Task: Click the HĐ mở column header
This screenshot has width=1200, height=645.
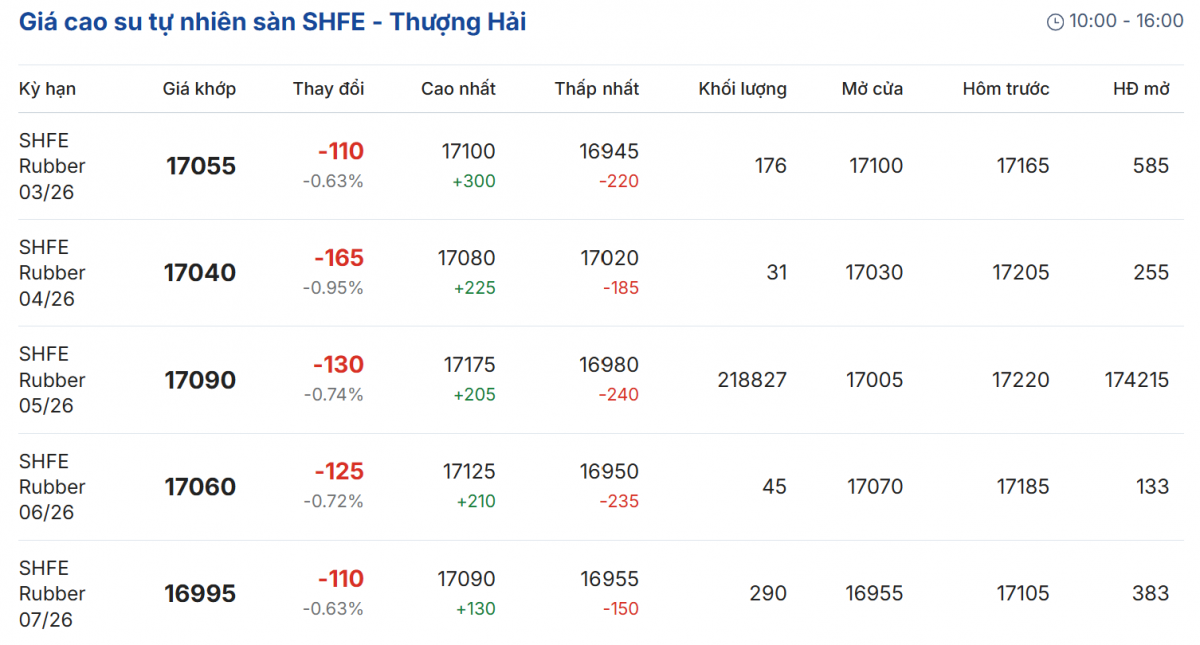Action: [x=1141, y=89]
